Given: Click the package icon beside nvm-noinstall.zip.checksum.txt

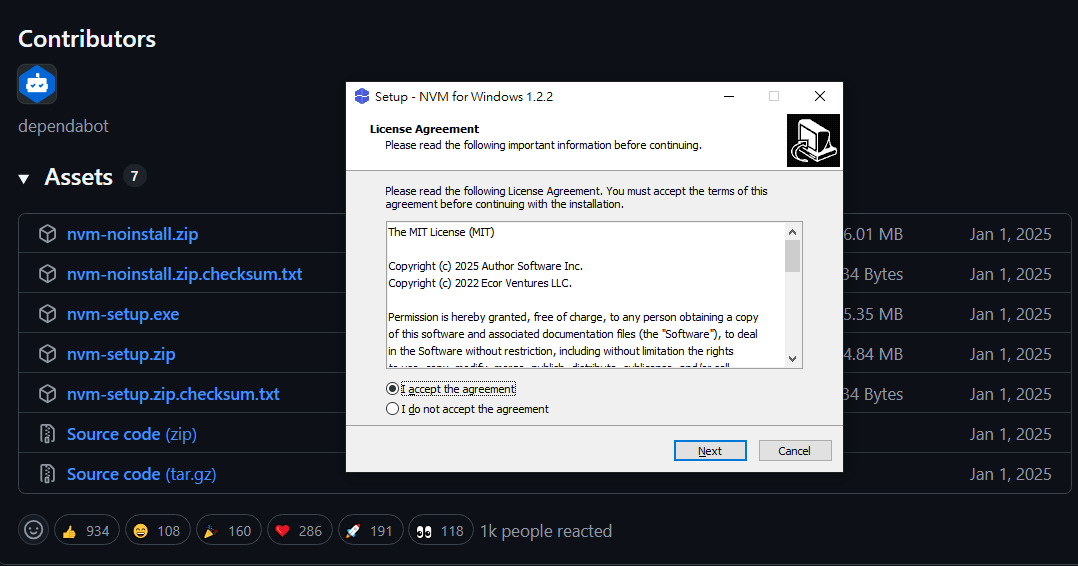Looking at the screenshot, I should click(47, 274).
